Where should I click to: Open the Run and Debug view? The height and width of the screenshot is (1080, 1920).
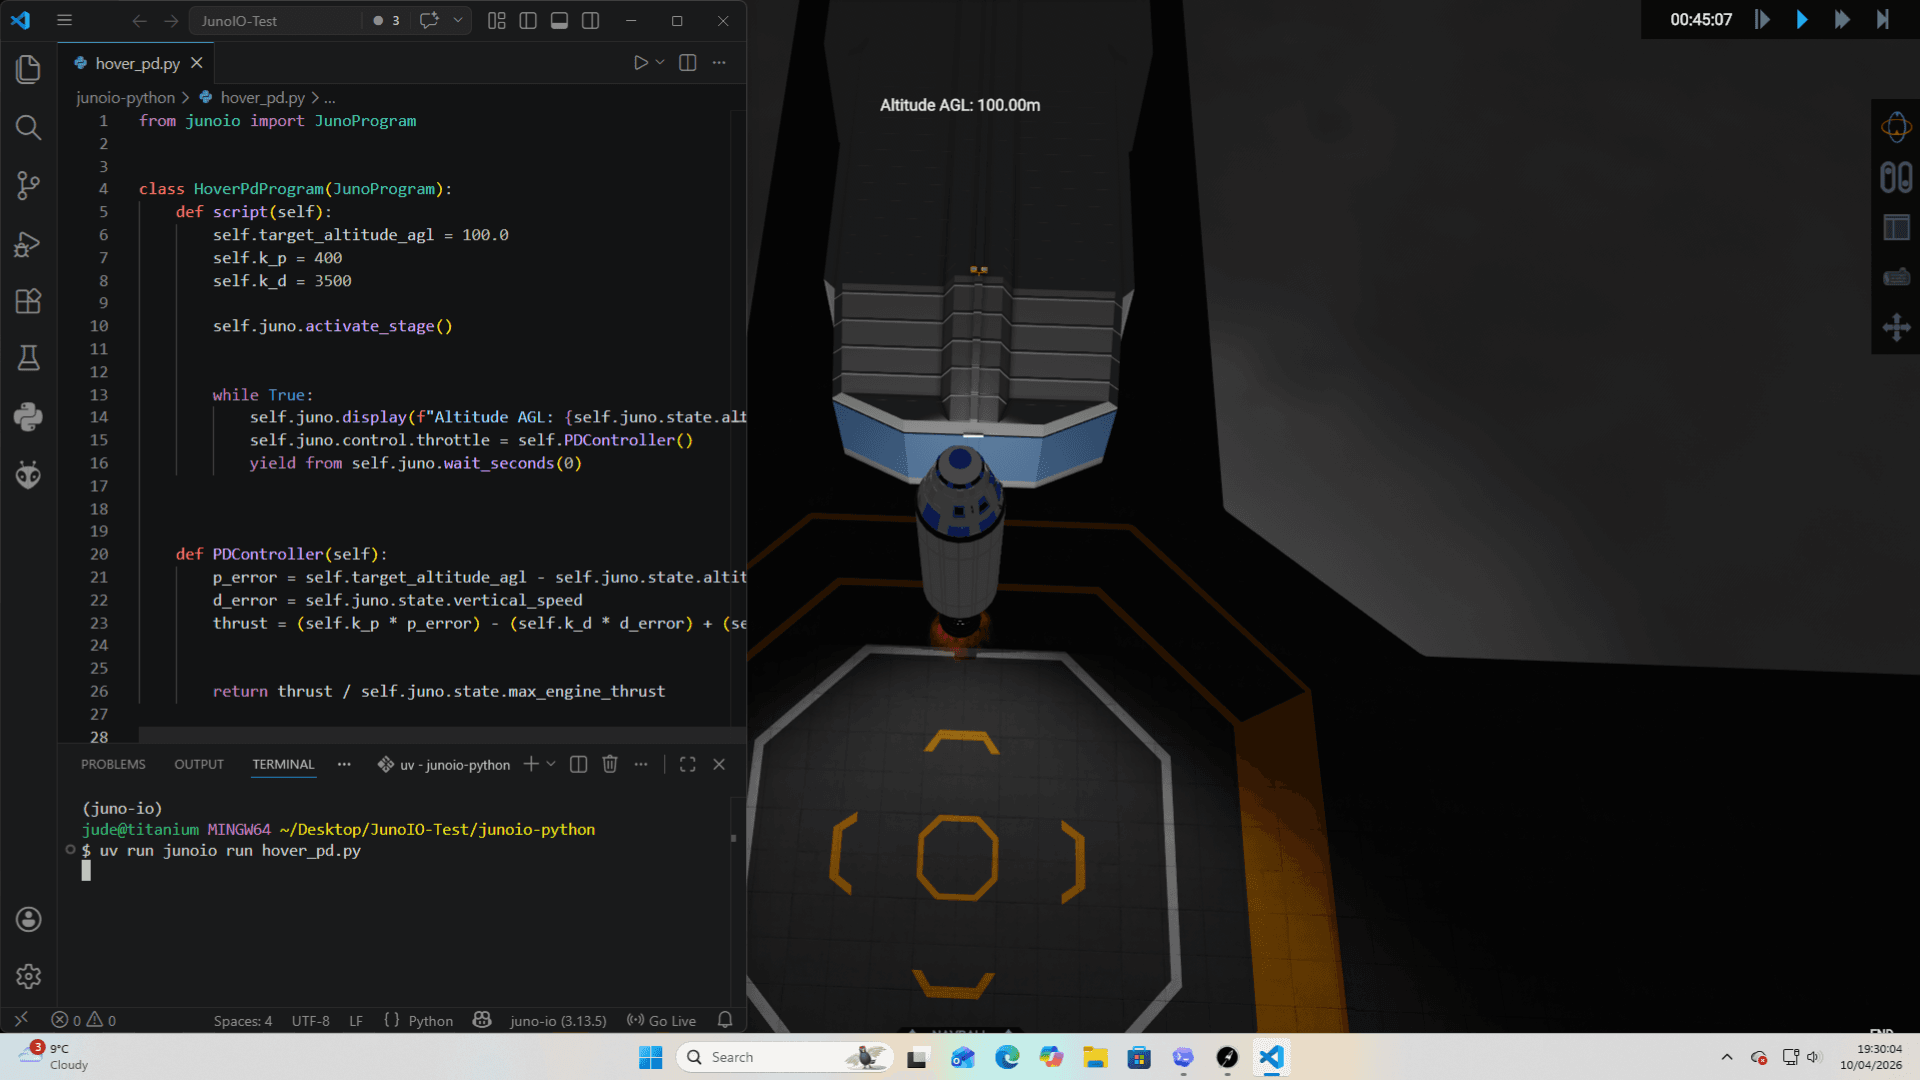pos(28,244)
